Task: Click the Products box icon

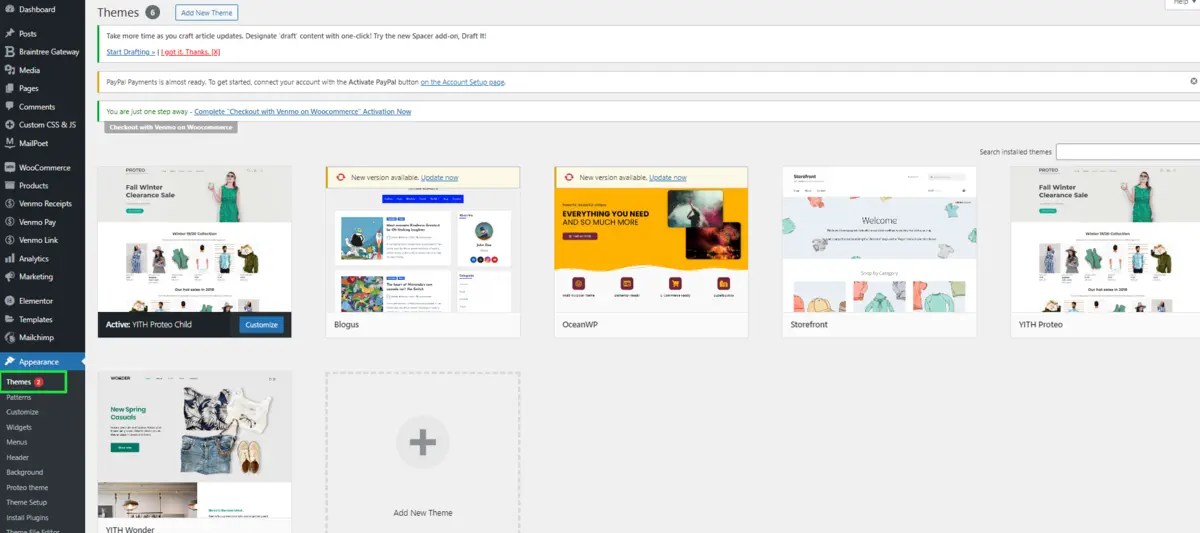Action: tap(9, 186)
